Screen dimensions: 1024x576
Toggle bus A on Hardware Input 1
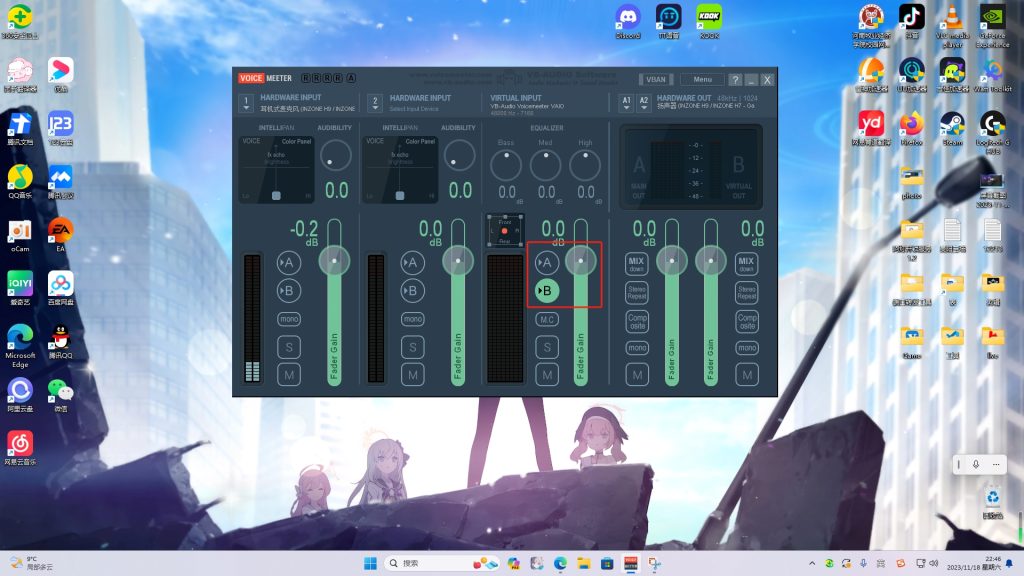pyautogui.click(x=289, y=263)
